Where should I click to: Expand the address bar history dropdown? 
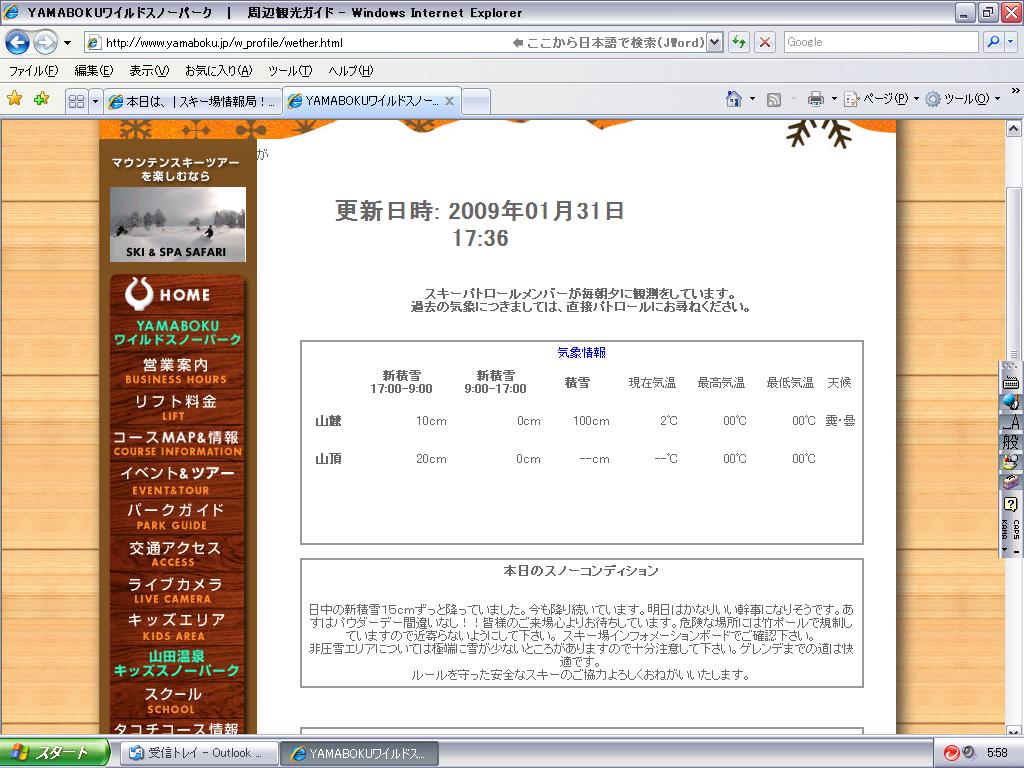pyautogui.click(x=715, y=42)
